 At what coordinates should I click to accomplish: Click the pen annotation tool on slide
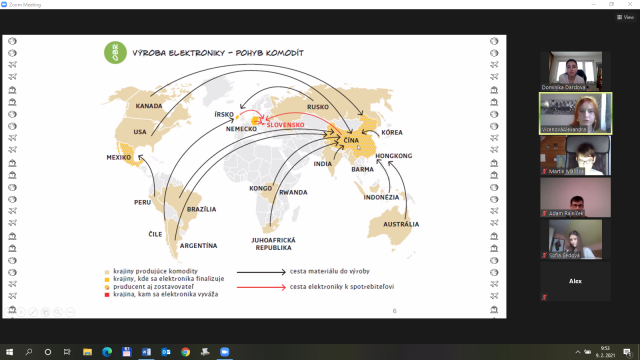pyautogui.click(x=33, y=312)
